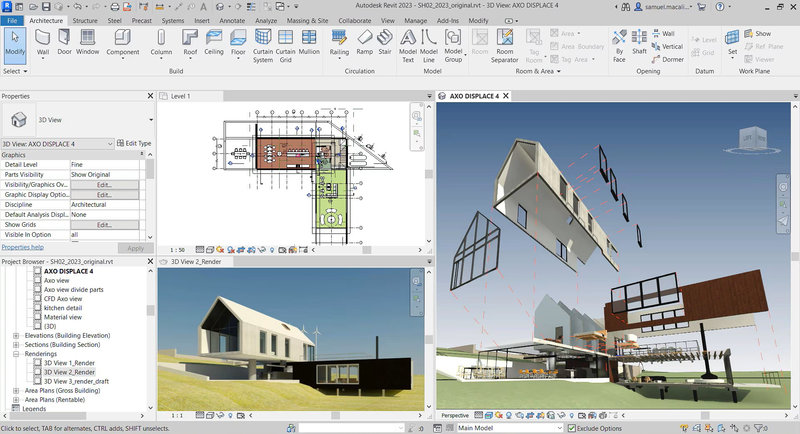Image resolution: width=800 pixels, height=434 pixels.
Task: Expand the Elevations (Building Elevation) node
Action: pyautogui.click(x=15, y=335)
